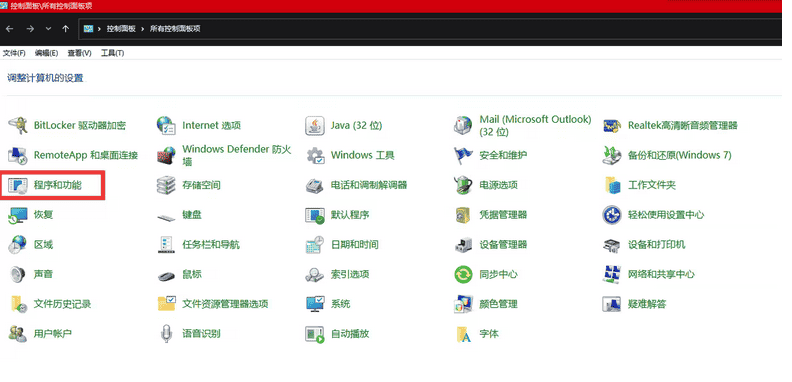Click the 文件资源管理器选项 label
792x382 pixels.
[225, 304]
